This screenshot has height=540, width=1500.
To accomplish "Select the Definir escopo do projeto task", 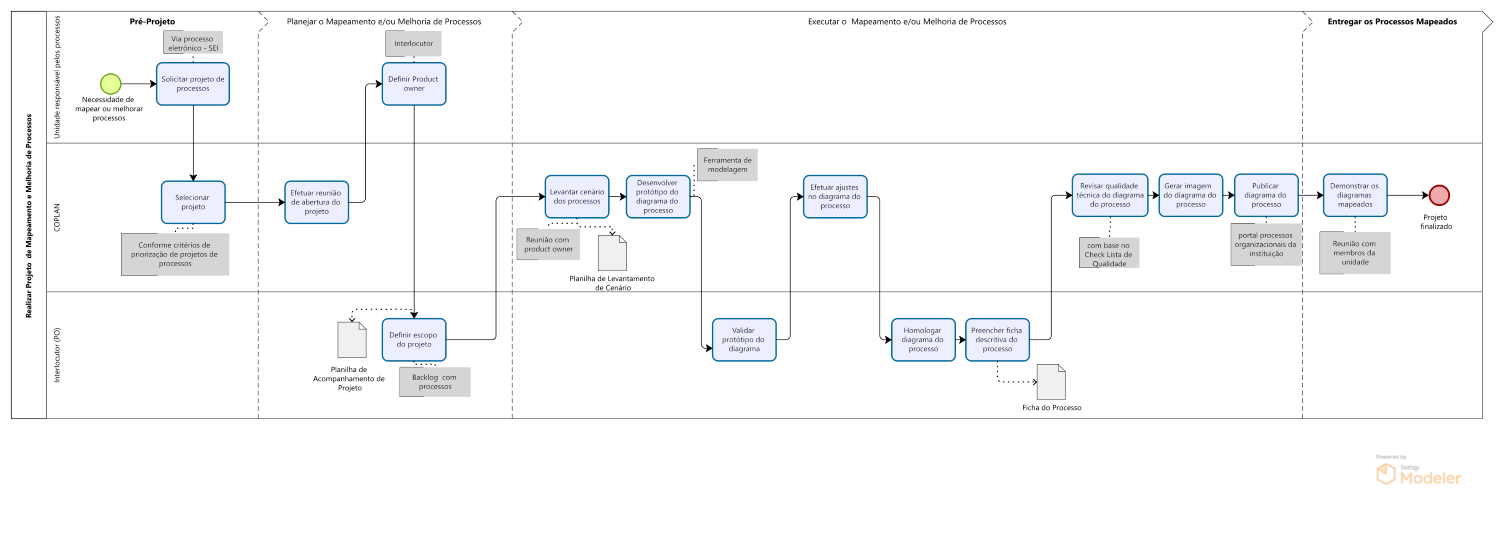I will coord(414,340).
